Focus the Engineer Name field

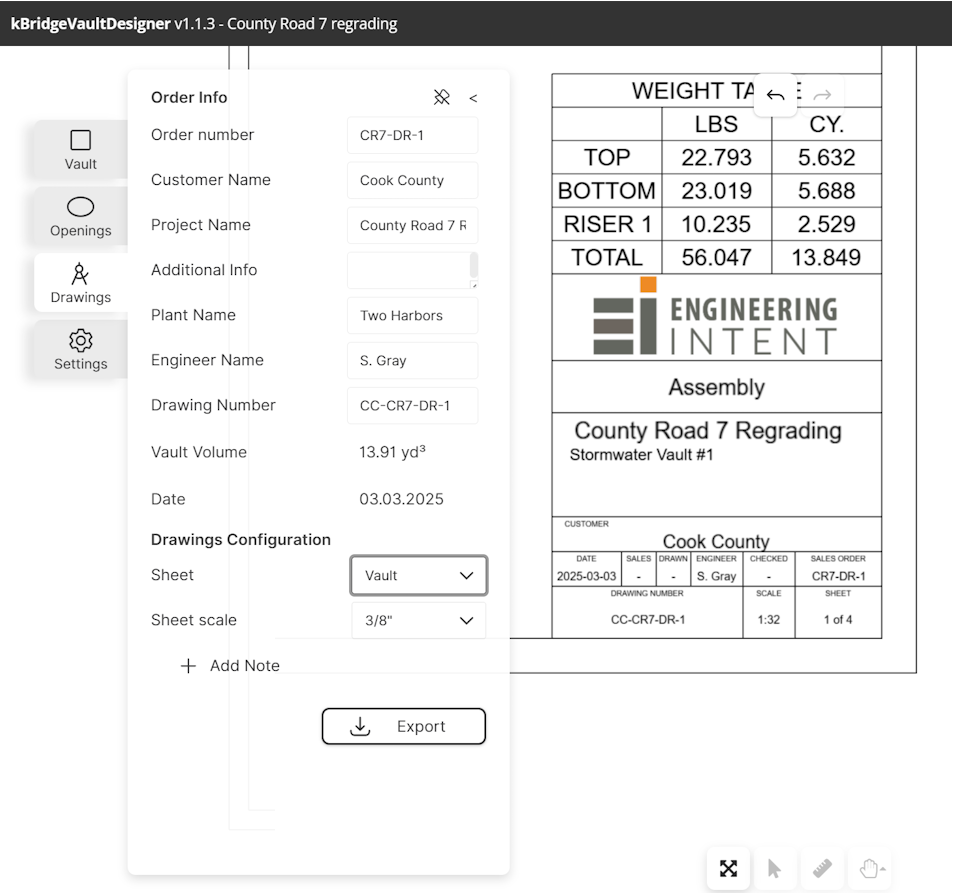[412, 360]
